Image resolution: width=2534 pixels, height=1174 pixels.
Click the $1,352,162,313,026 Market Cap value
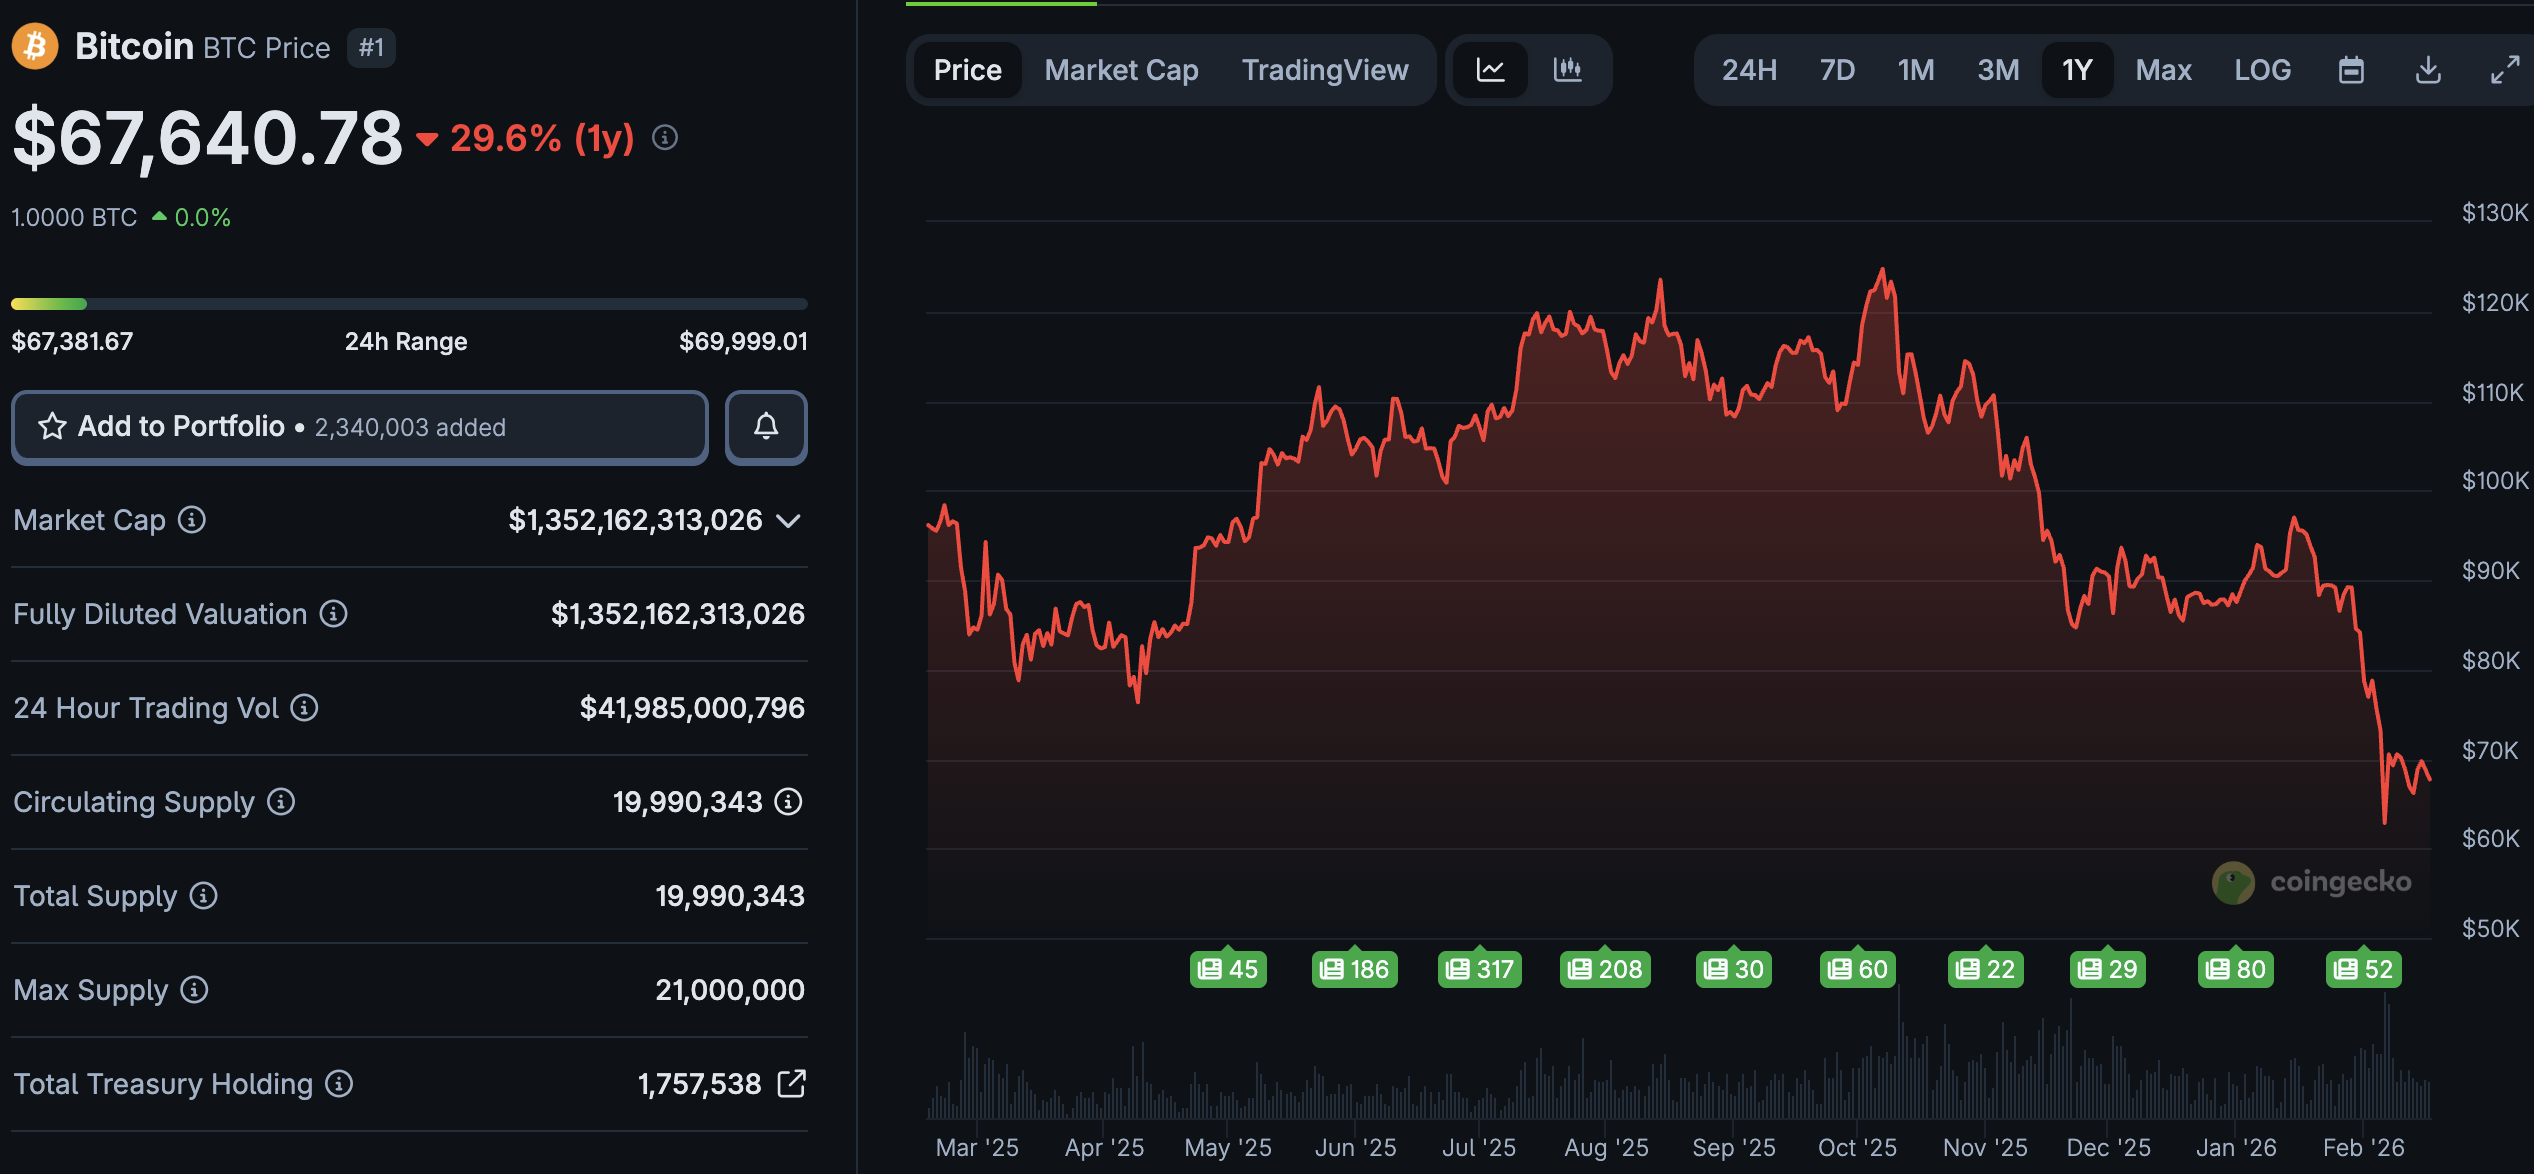coord(635,520)
